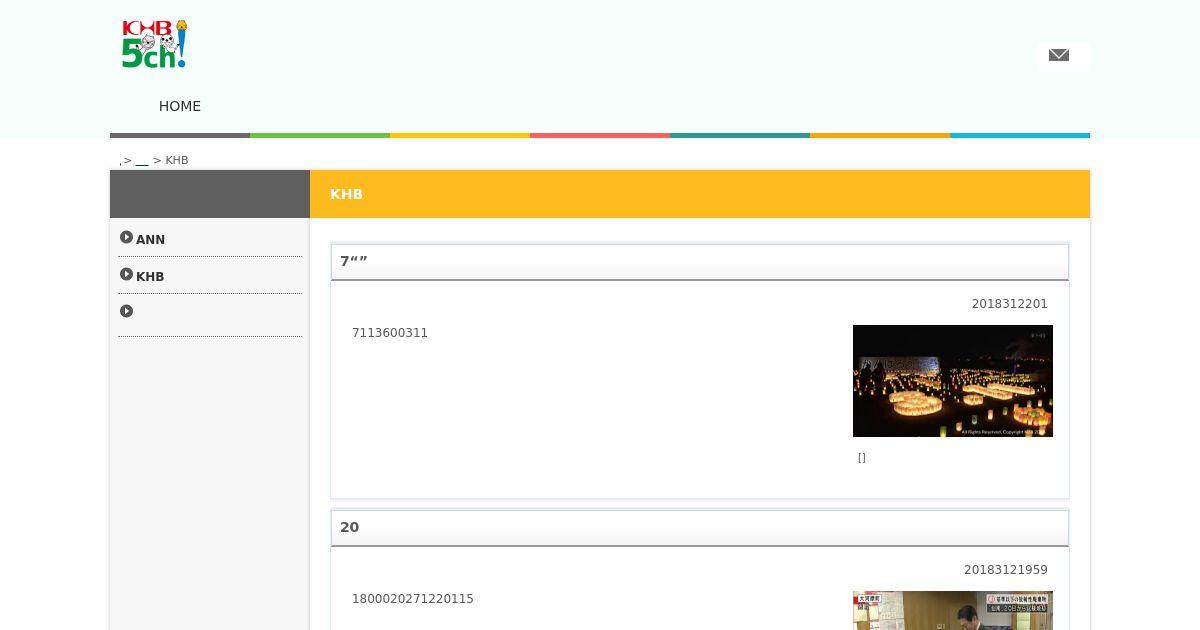Click the orange KHB section header
The height and width of the screenshot is (630, 1200).
[x=700, y=194]
